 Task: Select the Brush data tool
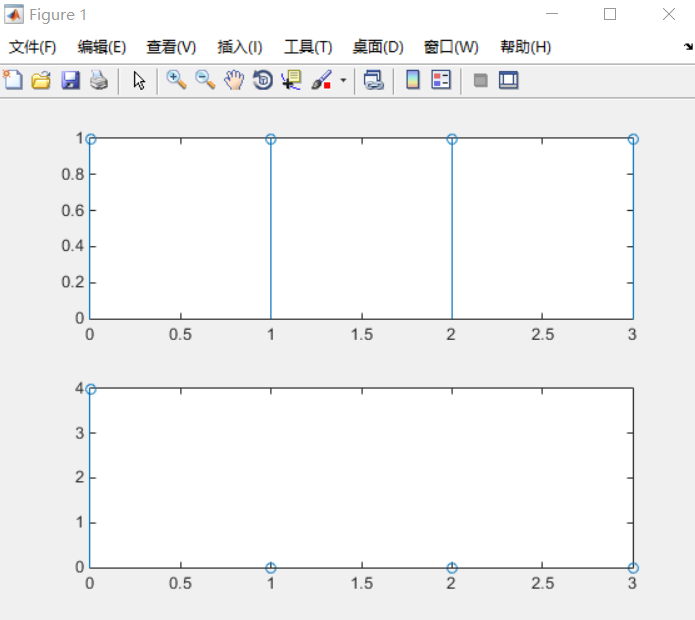click(x=322, y=80)
